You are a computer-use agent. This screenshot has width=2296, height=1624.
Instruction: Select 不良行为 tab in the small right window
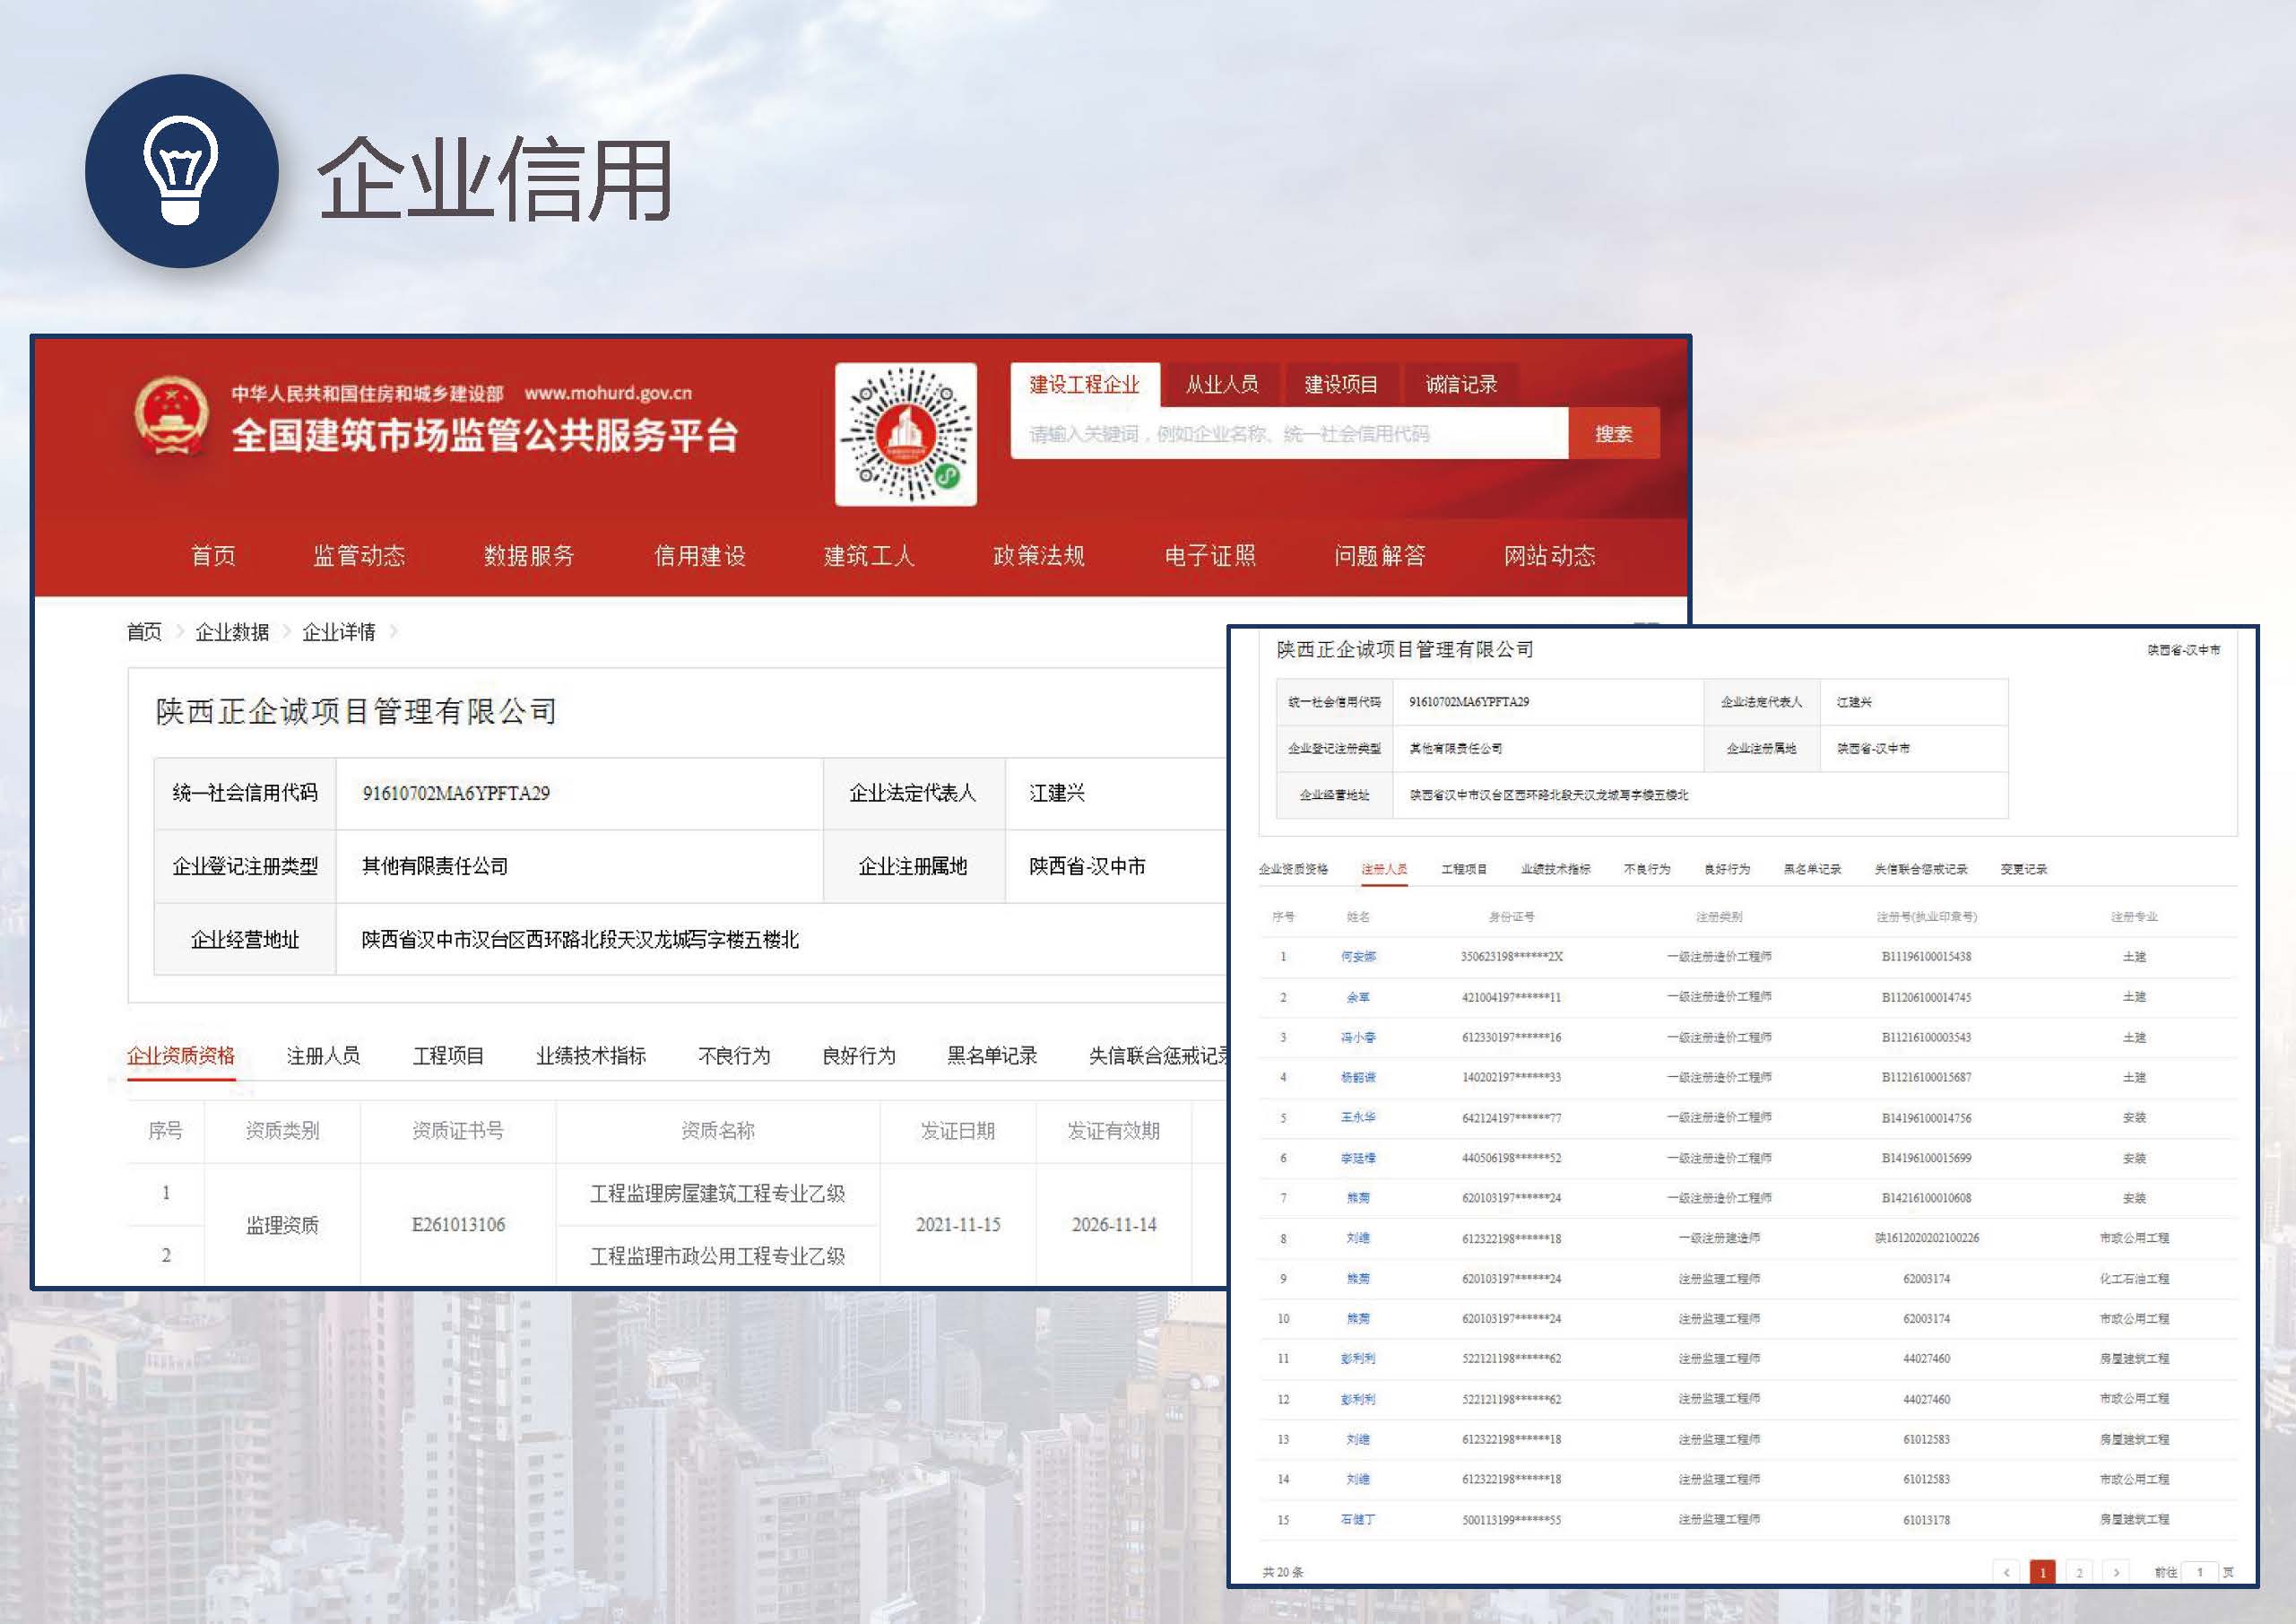tap(1647, 868)
